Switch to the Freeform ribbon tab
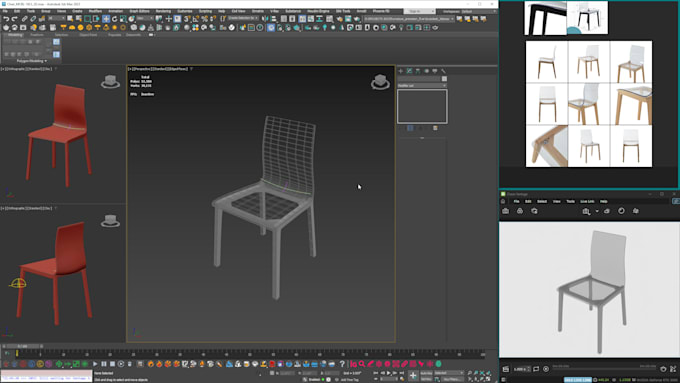 37,35
